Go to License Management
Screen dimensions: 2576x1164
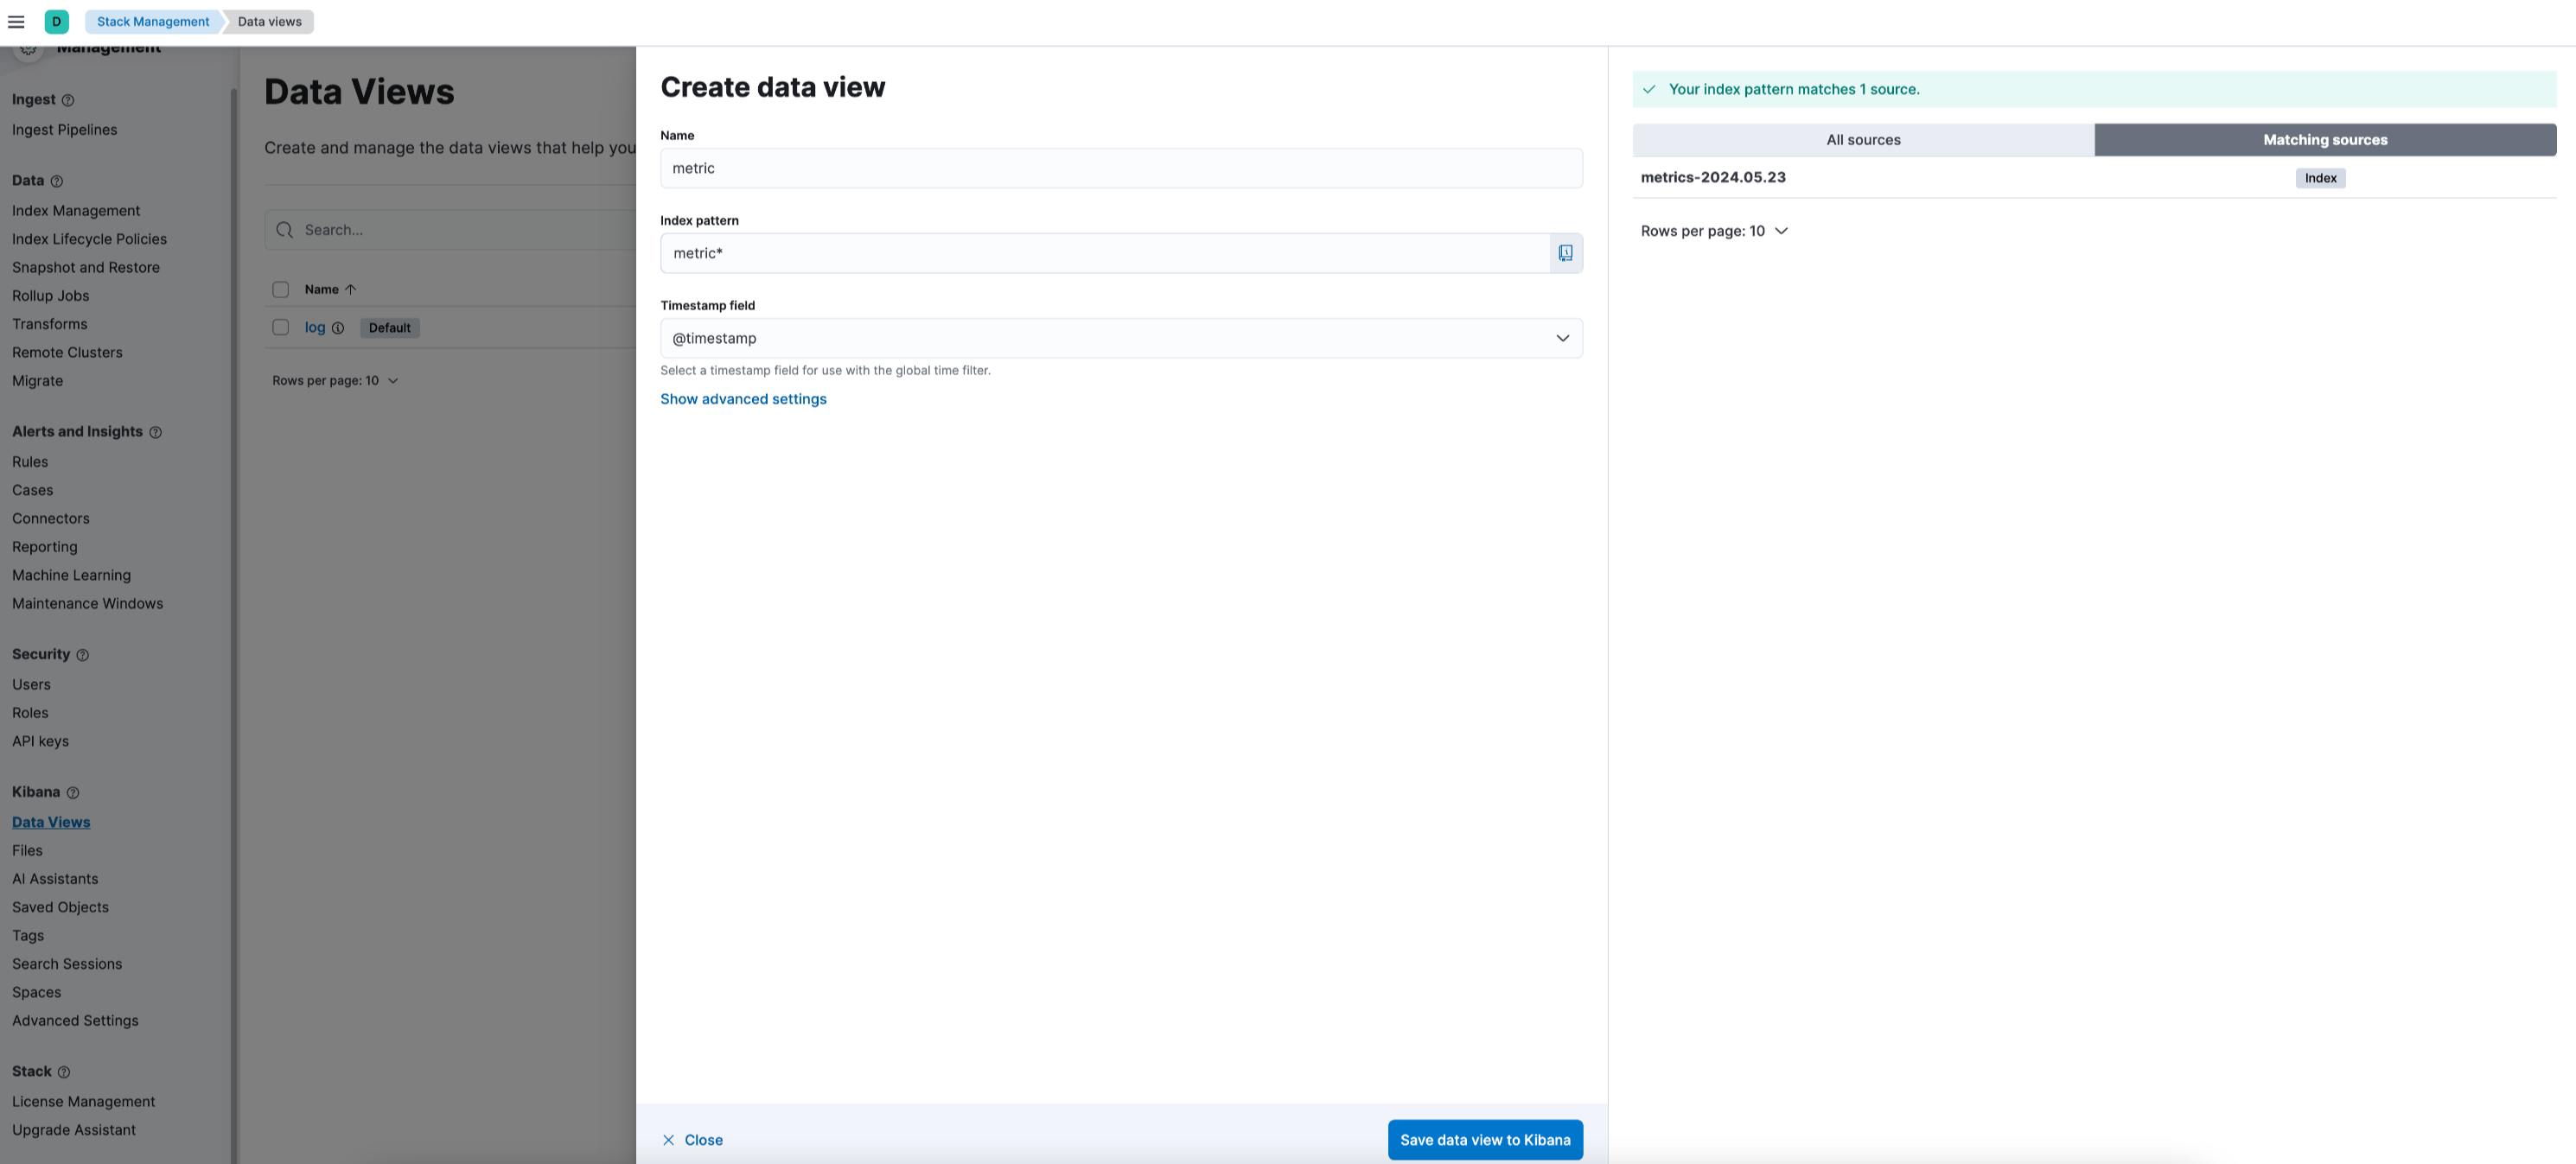pyautogui.click(x=83, y=1102)
